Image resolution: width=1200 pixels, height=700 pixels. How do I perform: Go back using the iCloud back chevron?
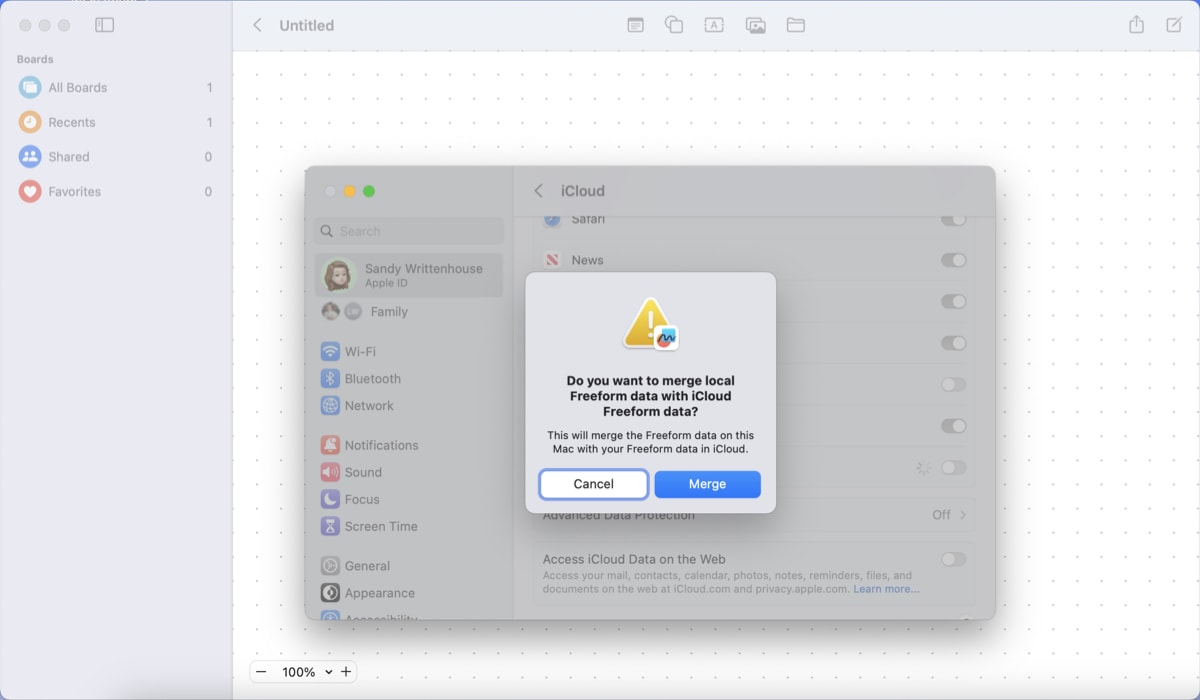point(537,190)
